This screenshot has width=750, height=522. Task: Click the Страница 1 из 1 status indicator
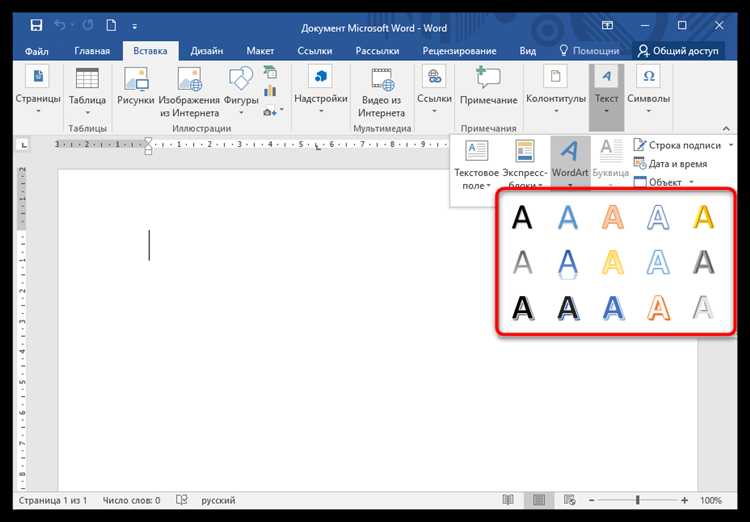53,500
